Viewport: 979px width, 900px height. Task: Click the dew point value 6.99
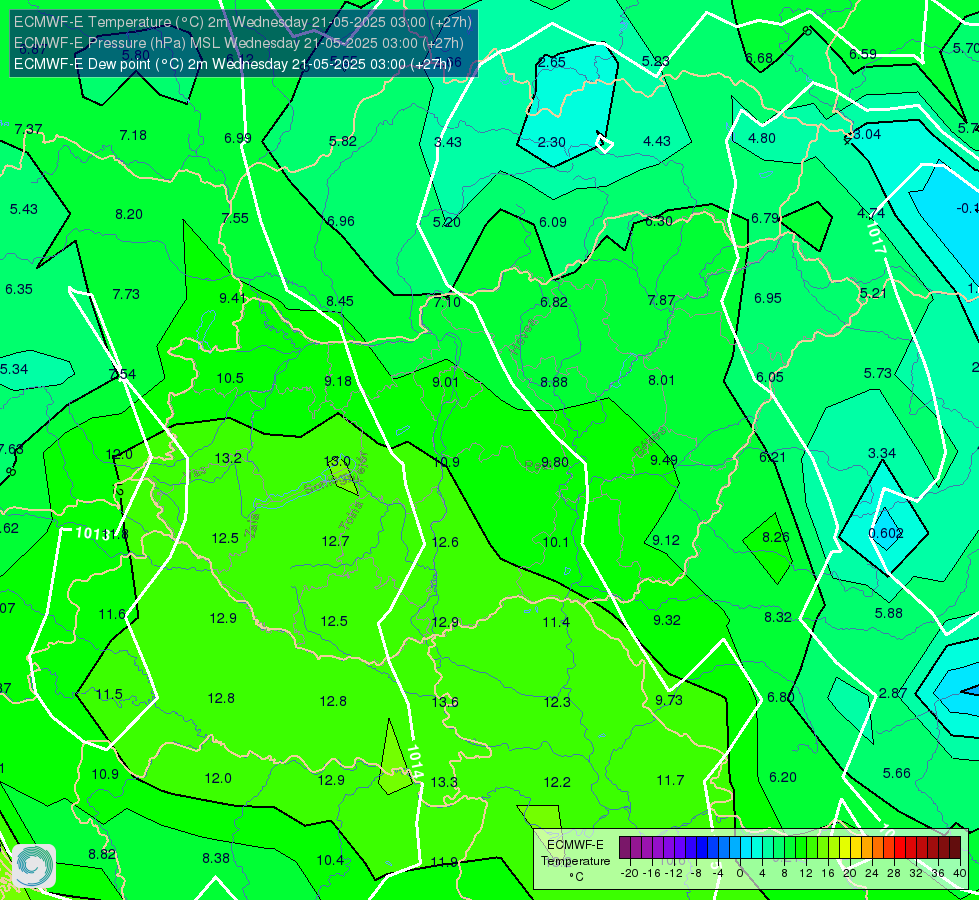pyautogui.click(x=238, y=137)
